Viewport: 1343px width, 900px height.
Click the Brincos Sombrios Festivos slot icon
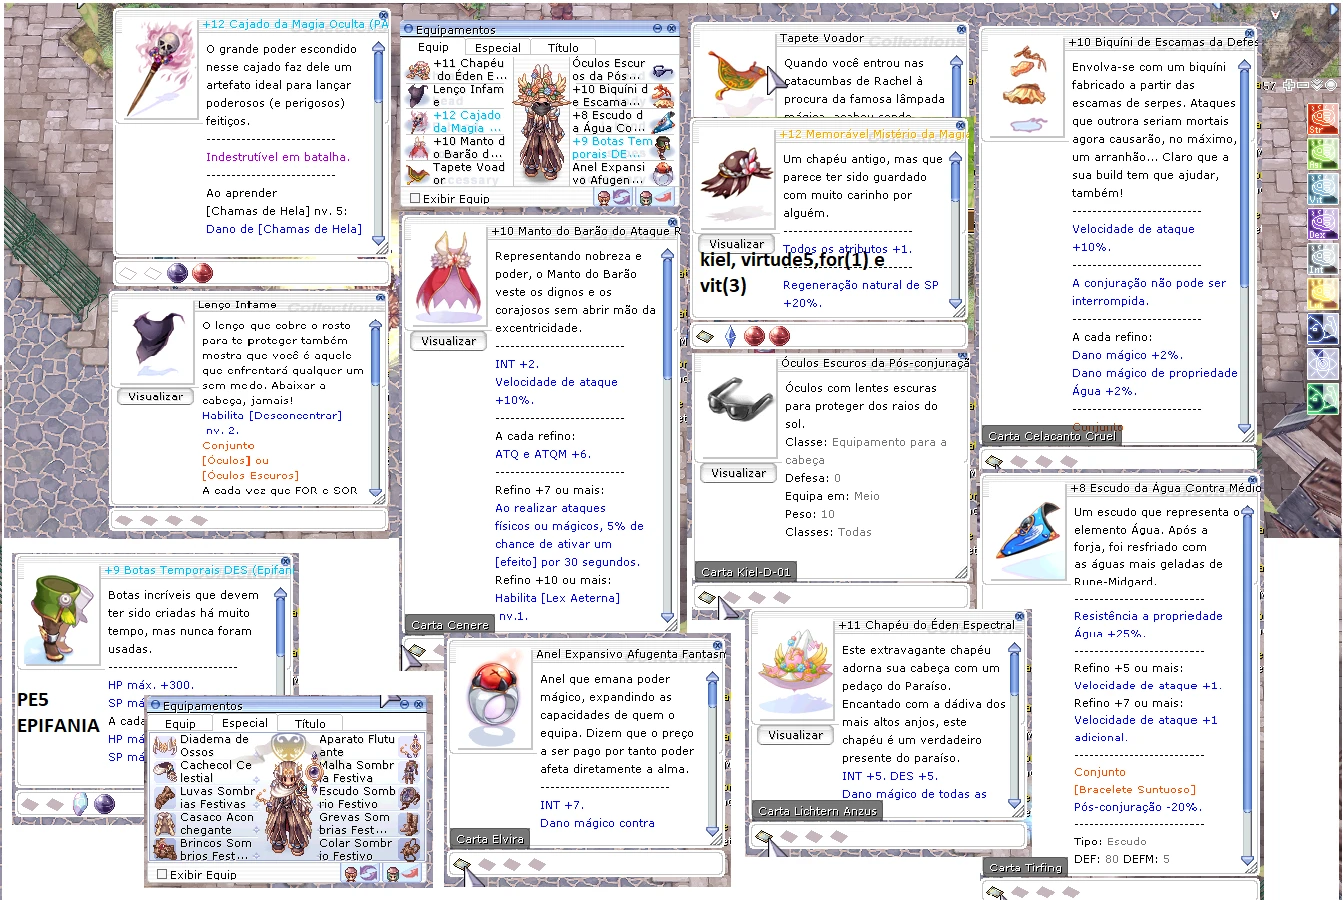click(165, 850)
